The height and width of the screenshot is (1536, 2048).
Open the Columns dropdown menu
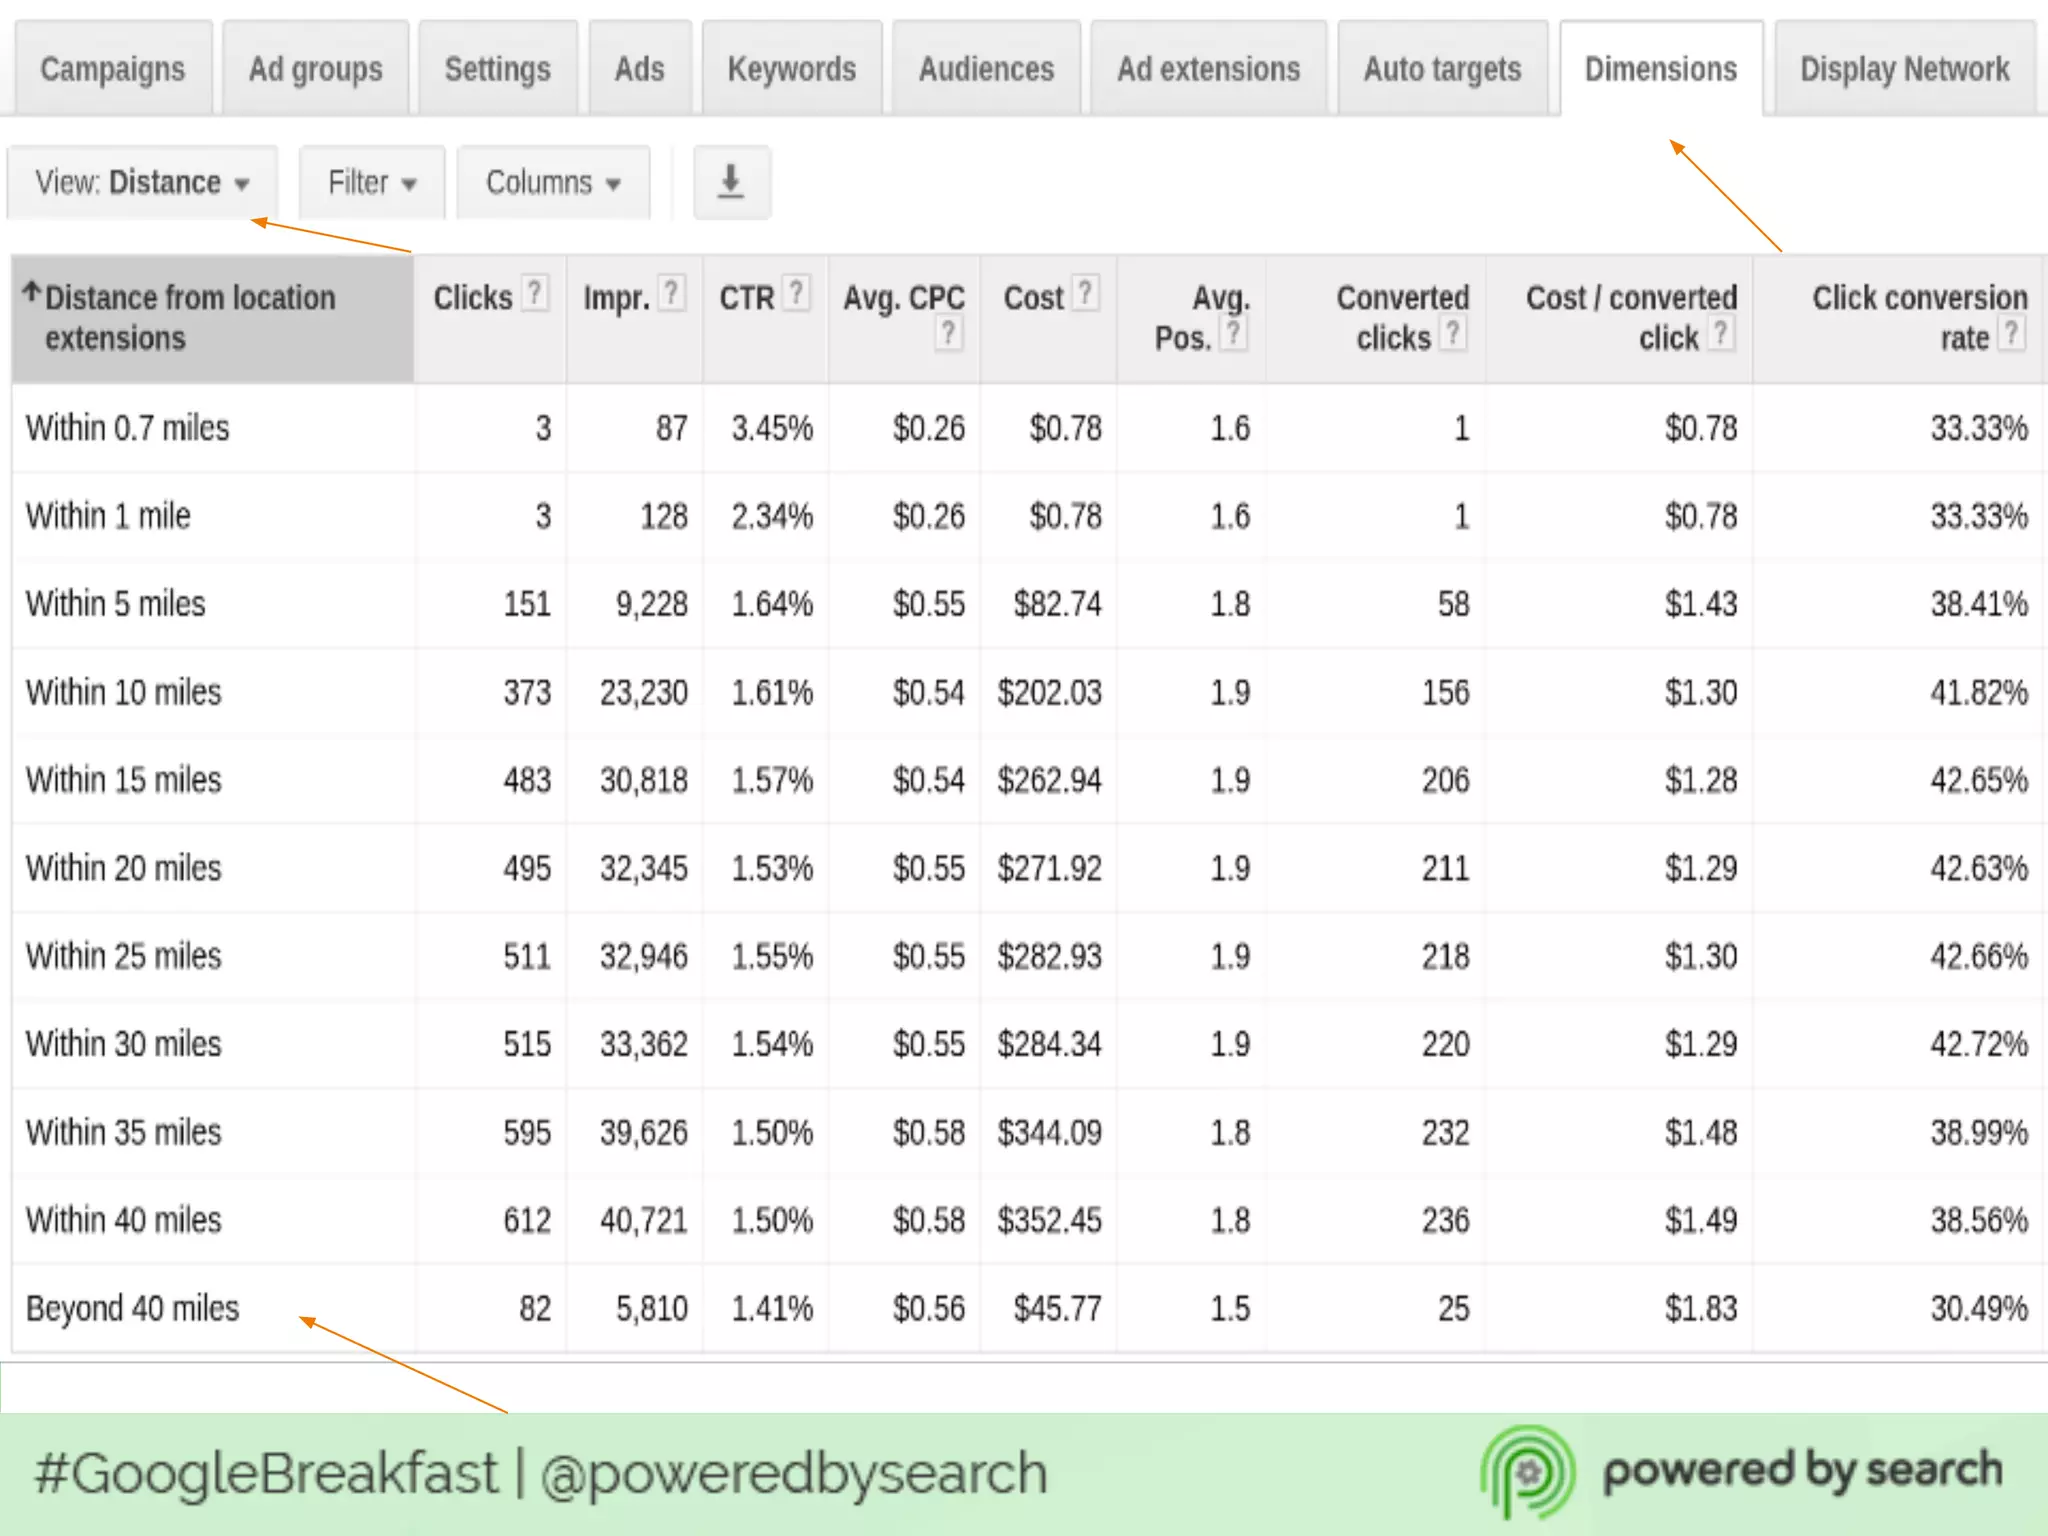coord(553,183)
